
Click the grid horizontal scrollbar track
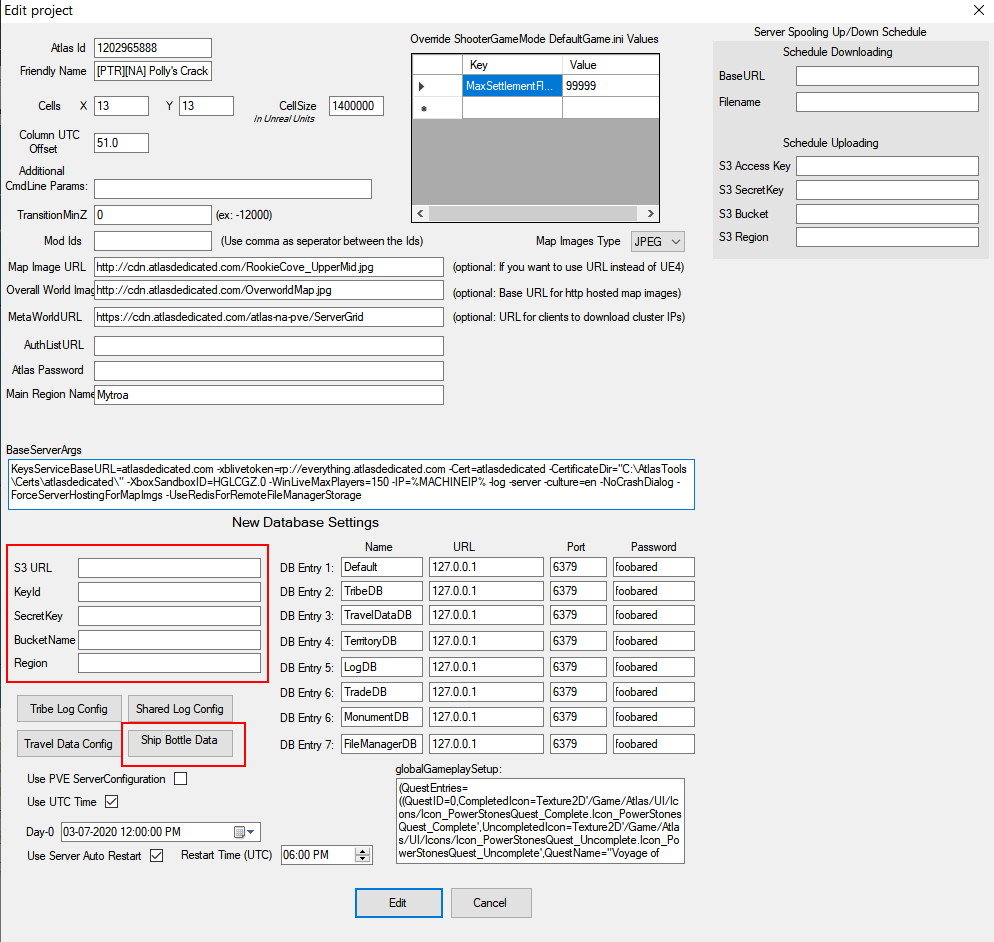coord(535,214)
